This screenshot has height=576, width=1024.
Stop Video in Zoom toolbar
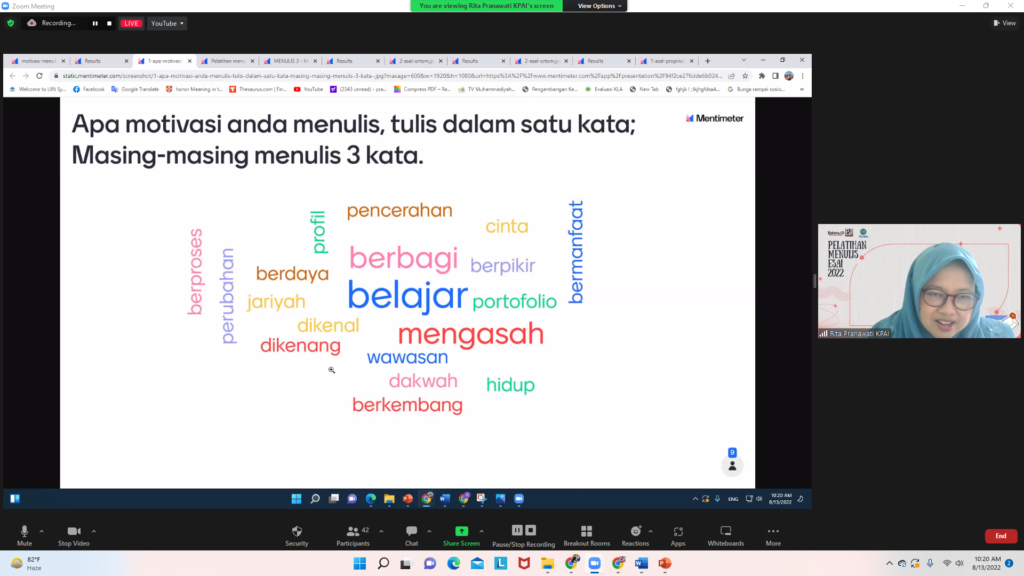[73, 536]
